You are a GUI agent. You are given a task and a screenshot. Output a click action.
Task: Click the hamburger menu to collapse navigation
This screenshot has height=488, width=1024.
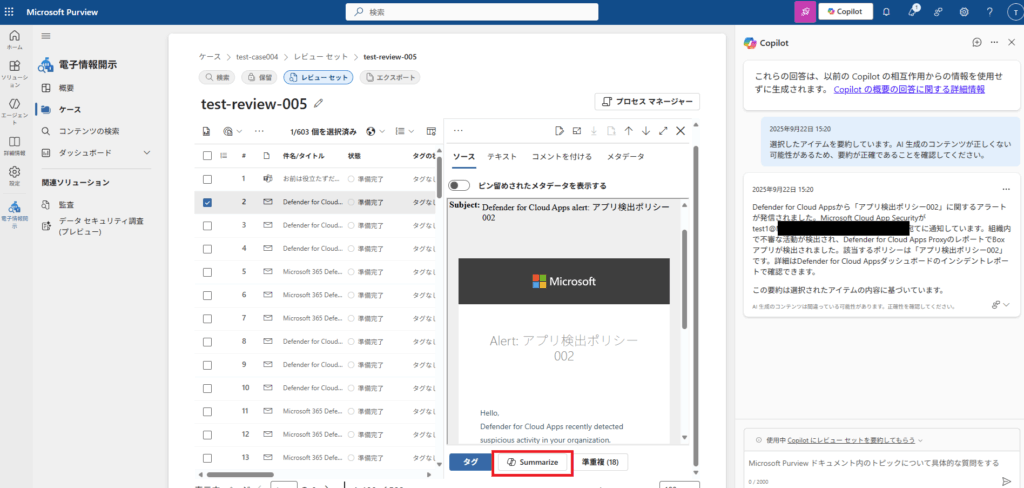pyautogui.click(x=45, y=36)
